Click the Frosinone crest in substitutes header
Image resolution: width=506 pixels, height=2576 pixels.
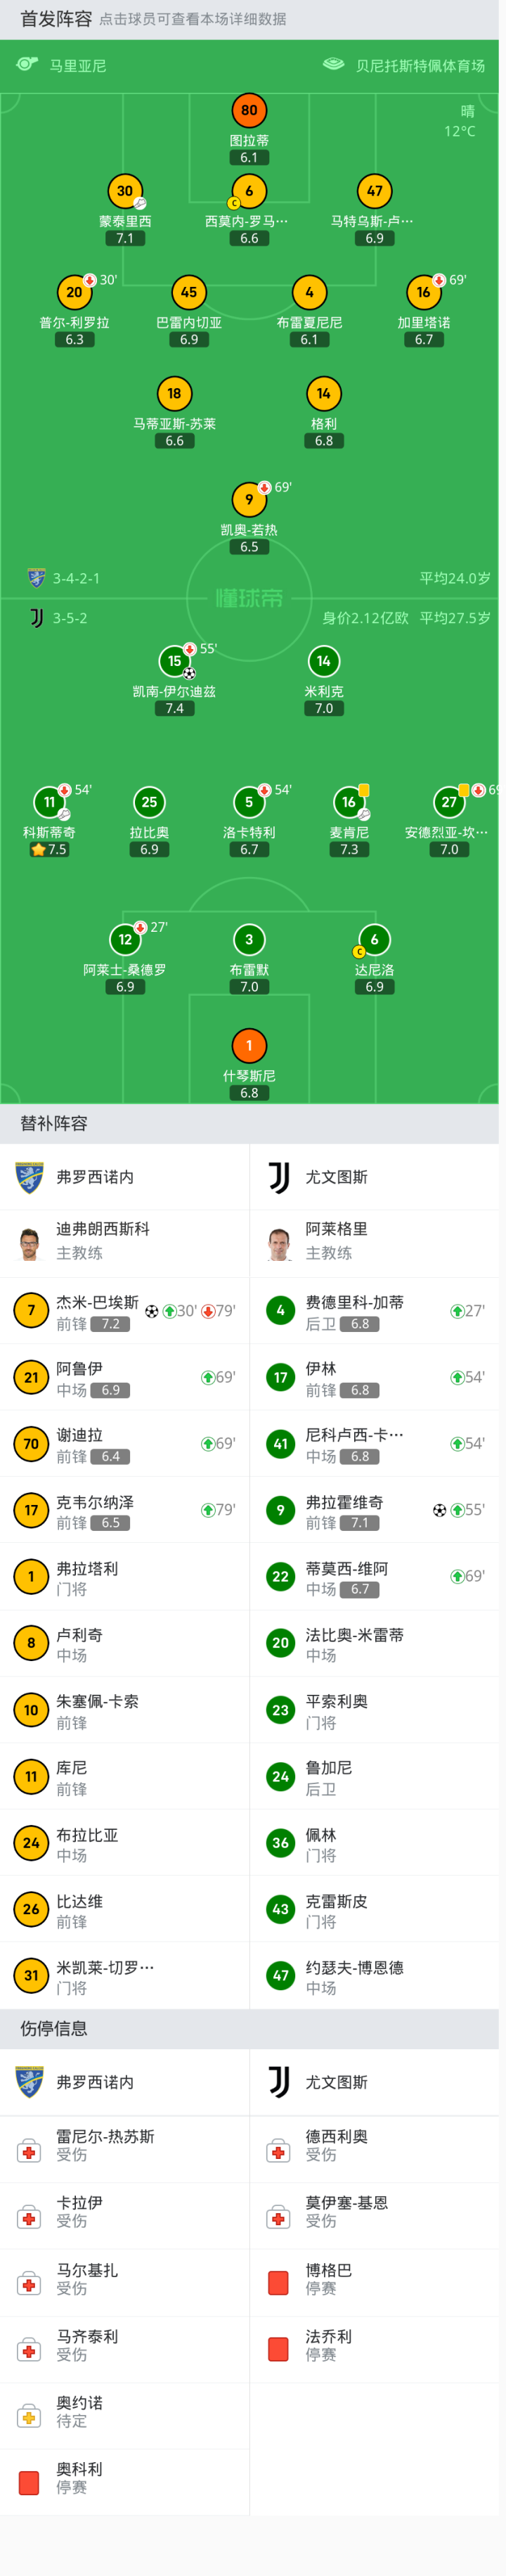click(30, 1177)
